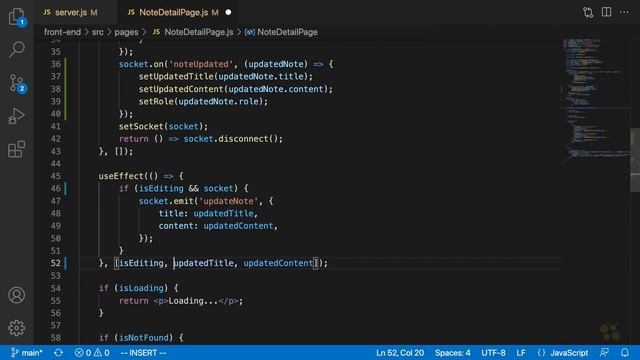This screenshot has width=640, height=360.
Task: Click line number 45 in gutter
Action: coord(56,176)
